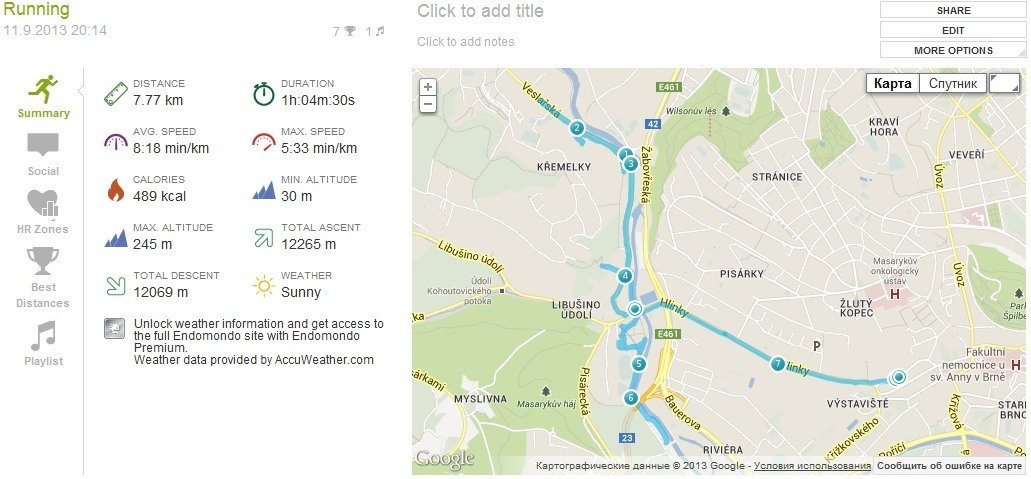The image size is (1031, 479).
Task: Open Условия использования terms link
Action: (812, 466)
